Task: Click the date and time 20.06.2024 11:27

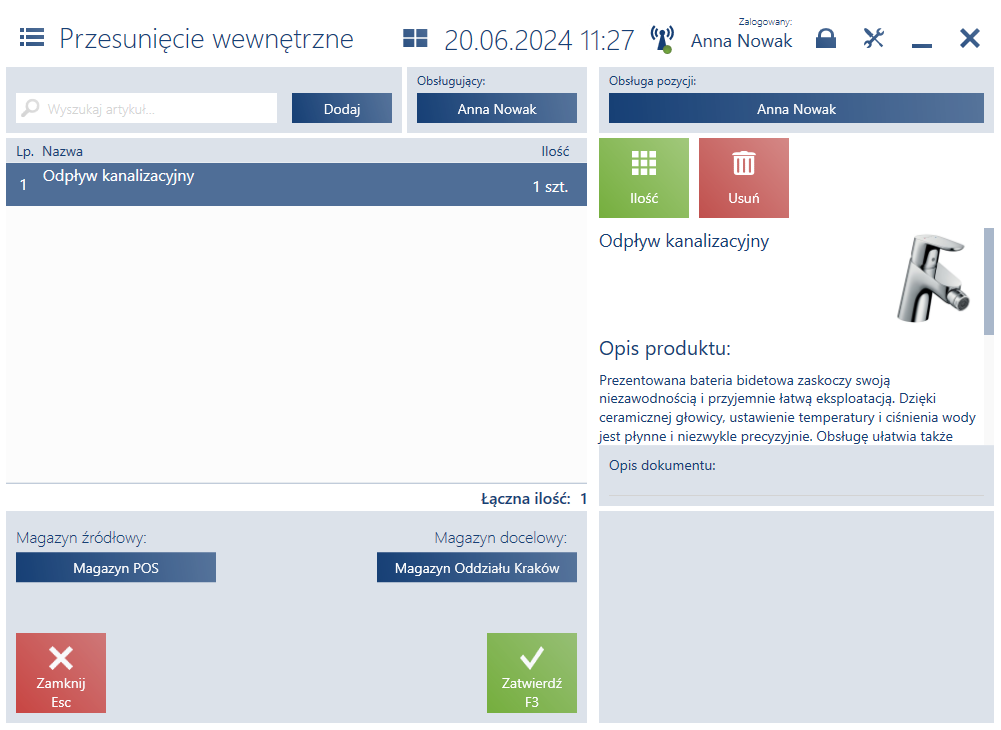Action: coord(539,40)
